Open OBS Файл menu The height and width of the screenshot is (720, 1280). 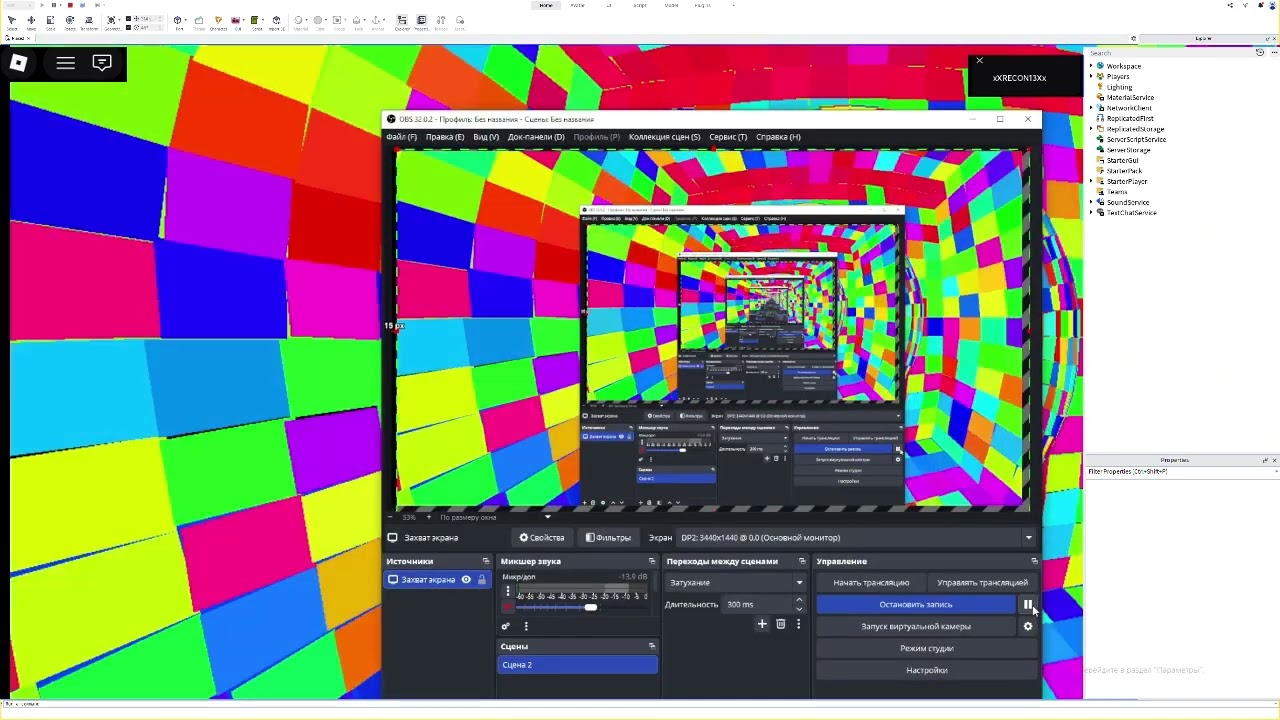pyautogui.click(x=401, y=137)
